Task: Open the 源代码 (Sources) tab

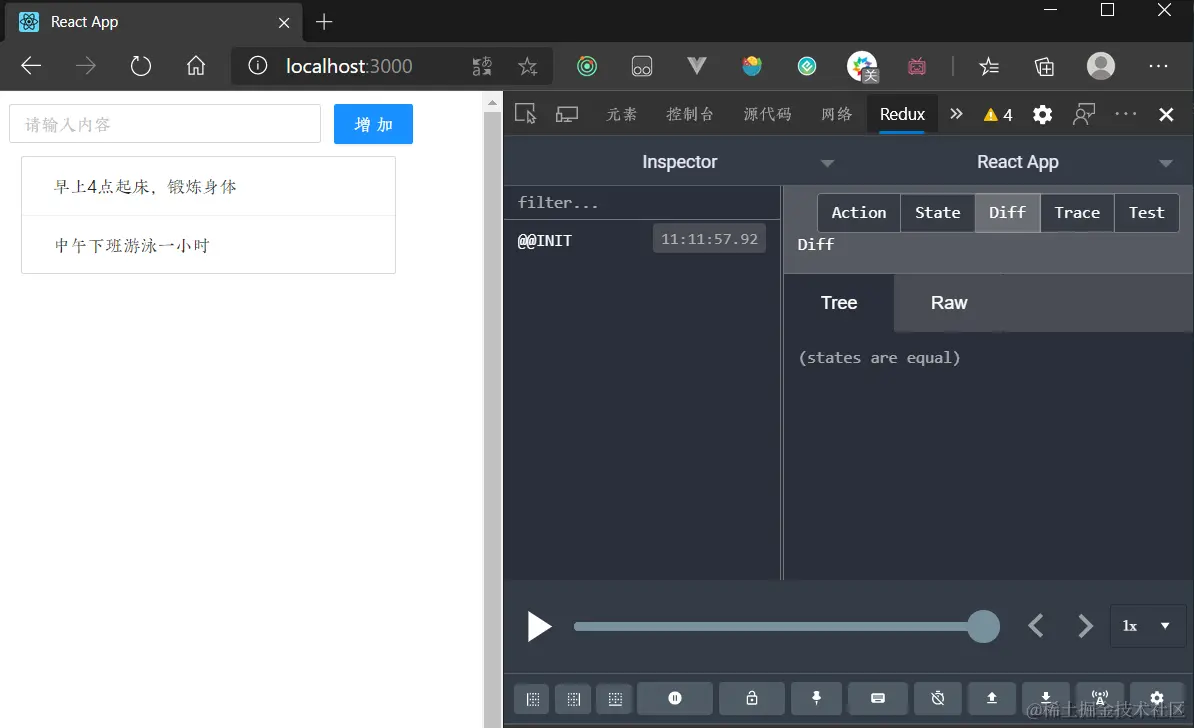Action: 768,114
